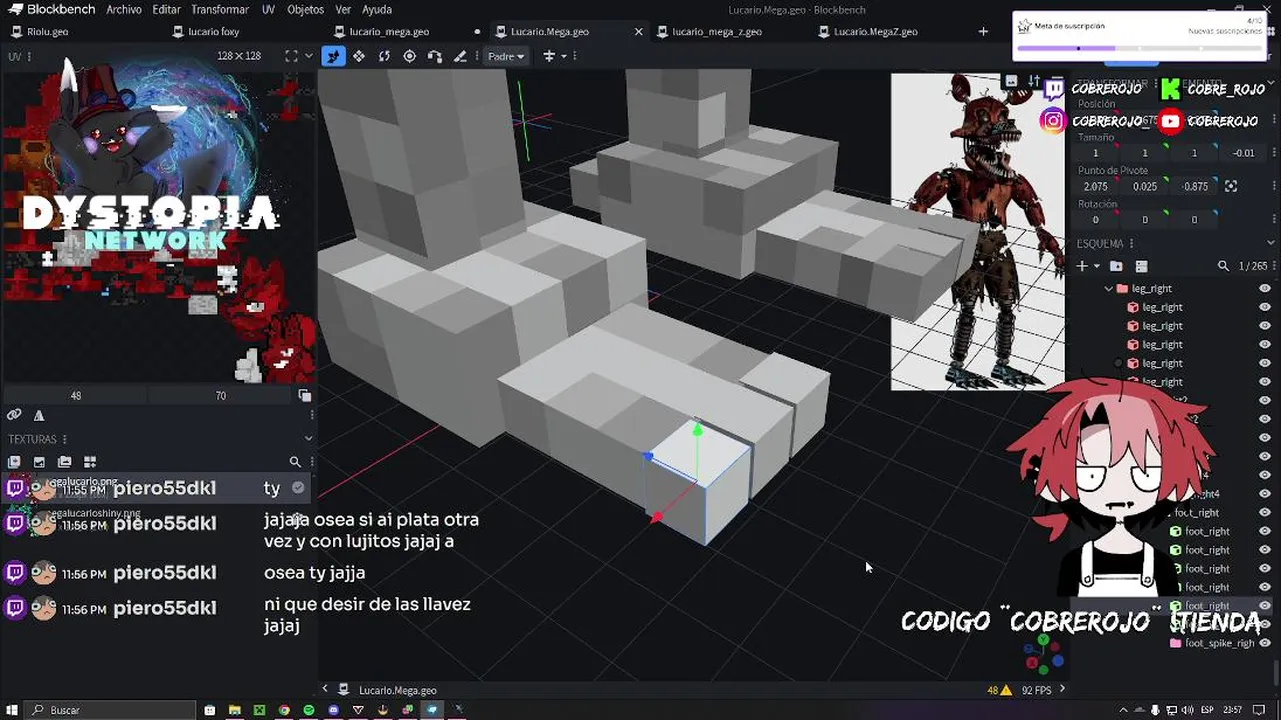Open Chrome from the Windows taskbar
Image resolution: width=1281 pixels, height=720 pixels.
click(x=284, y=710)
